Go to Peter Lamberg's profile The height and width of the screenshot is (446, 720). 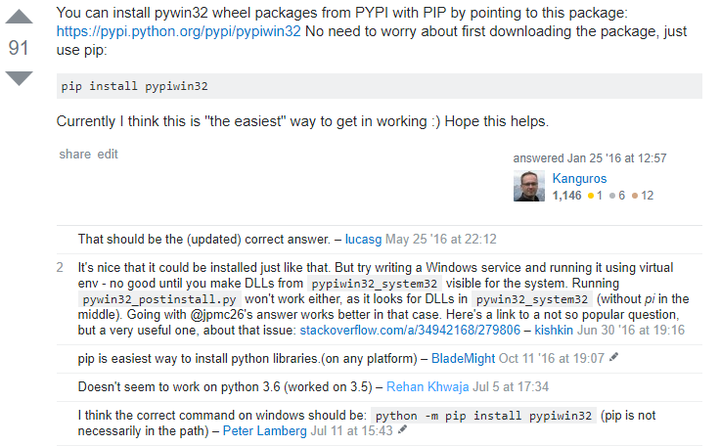pos(266,430)
